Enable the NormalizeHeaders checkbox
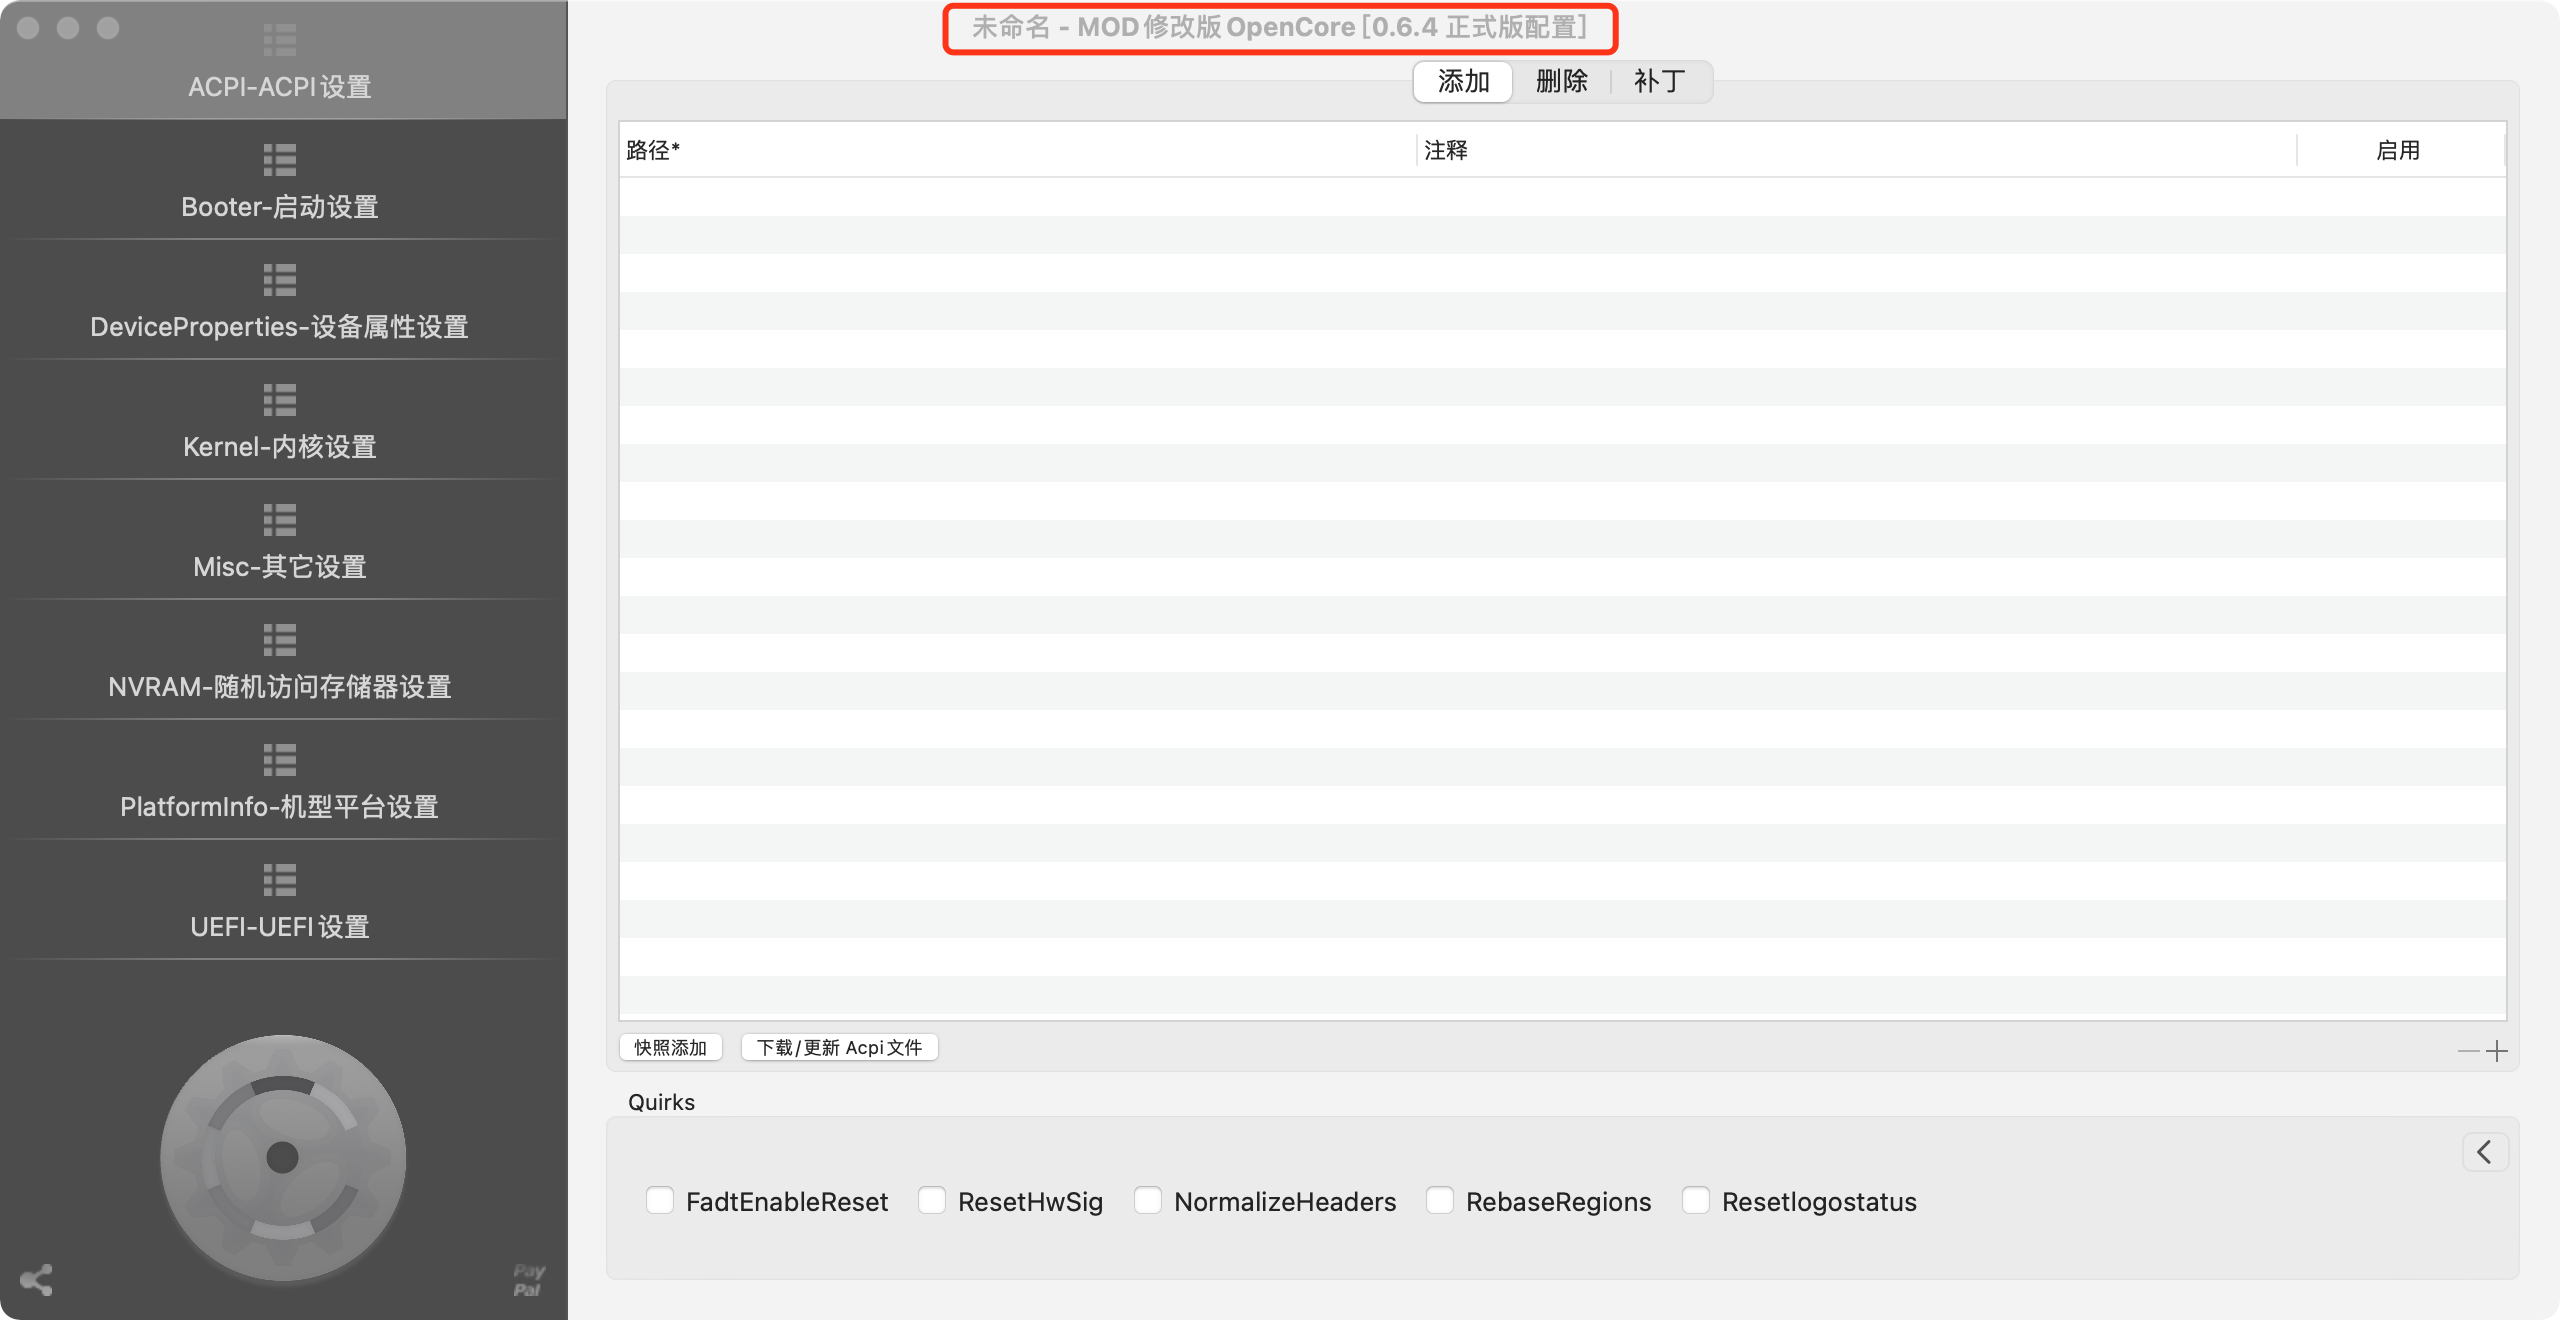The height and width of the screenshot is (1320, 2560). (1148, 1200)
